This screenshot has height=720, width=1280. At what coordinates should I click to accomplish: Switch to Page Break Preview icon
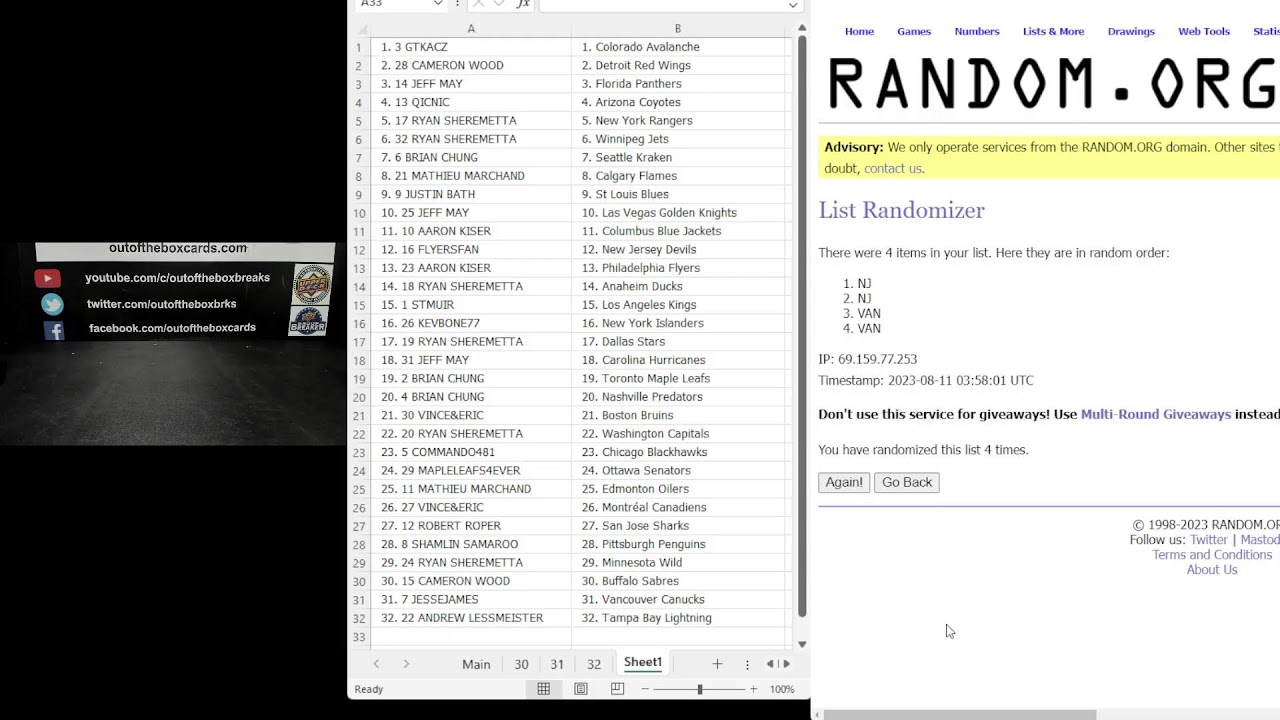617,689
